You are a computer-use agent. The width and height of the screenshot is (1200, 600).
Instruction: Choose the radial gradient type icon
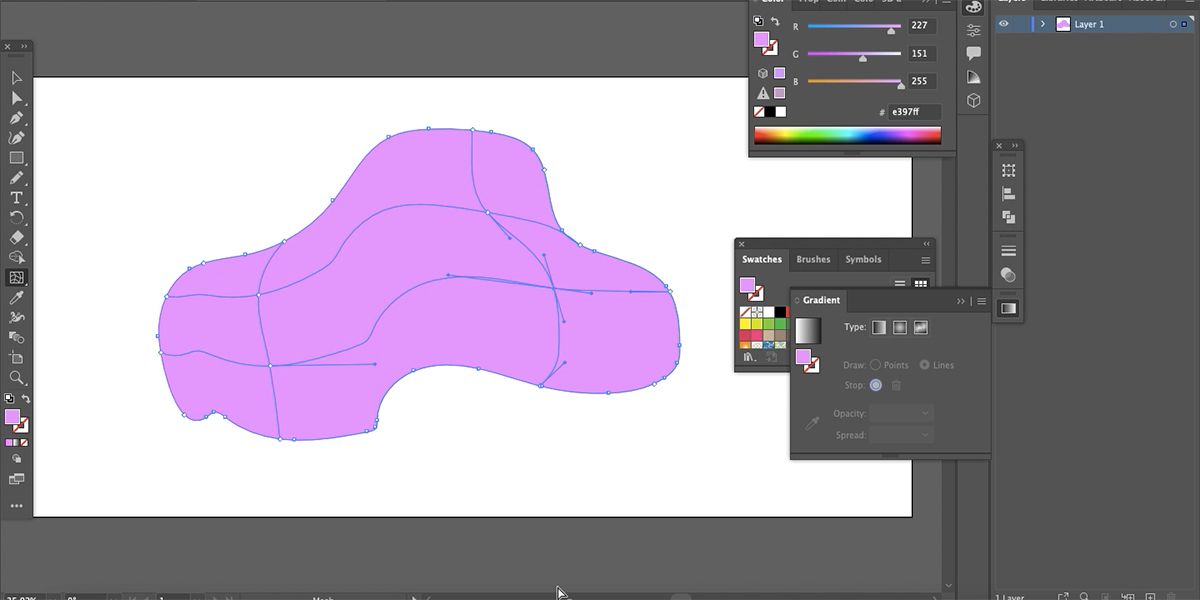point(899,327)
